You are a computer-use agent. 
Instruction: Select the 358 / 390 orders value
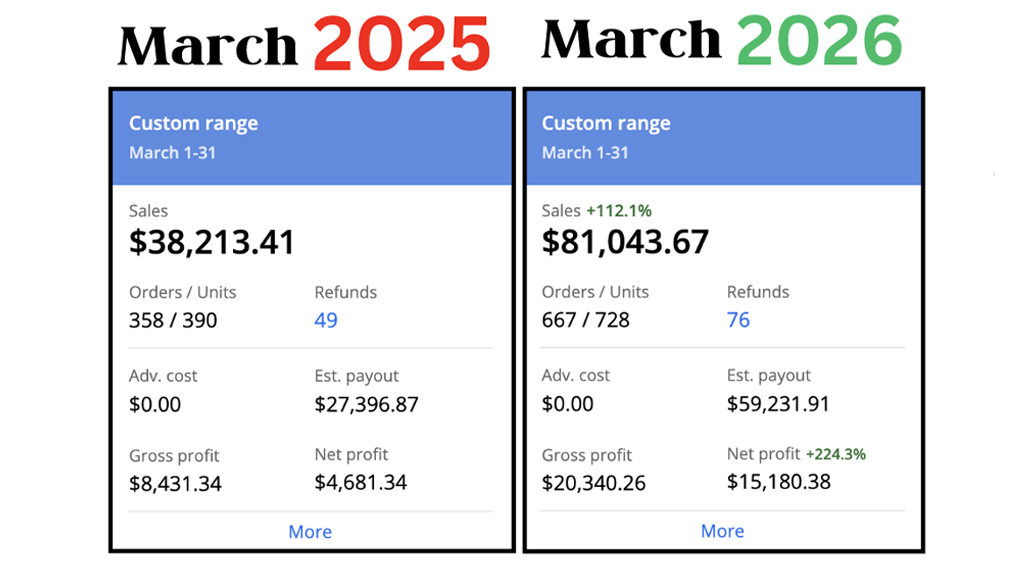[x=173, y=321]
